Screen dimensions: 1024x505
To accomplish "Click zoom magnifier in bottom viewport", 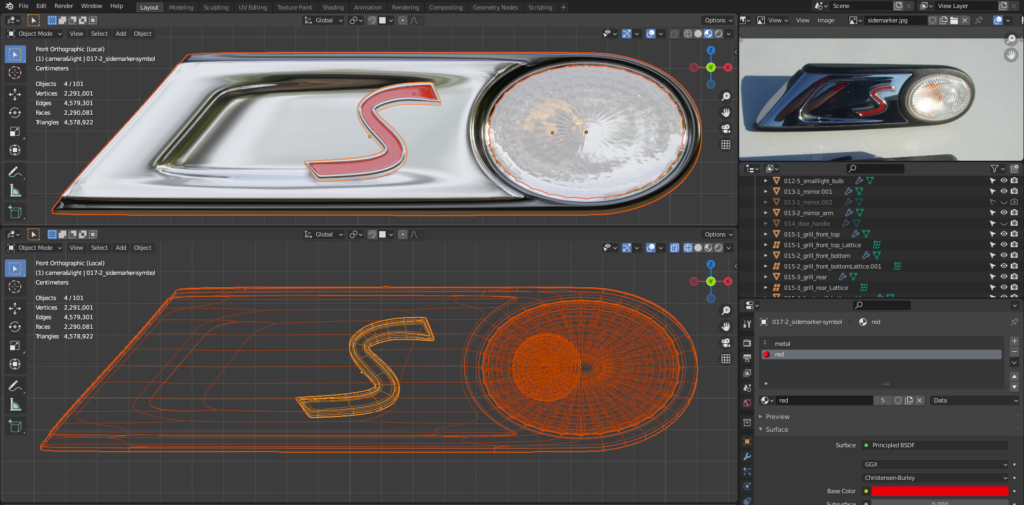I will tap(726, 311).
